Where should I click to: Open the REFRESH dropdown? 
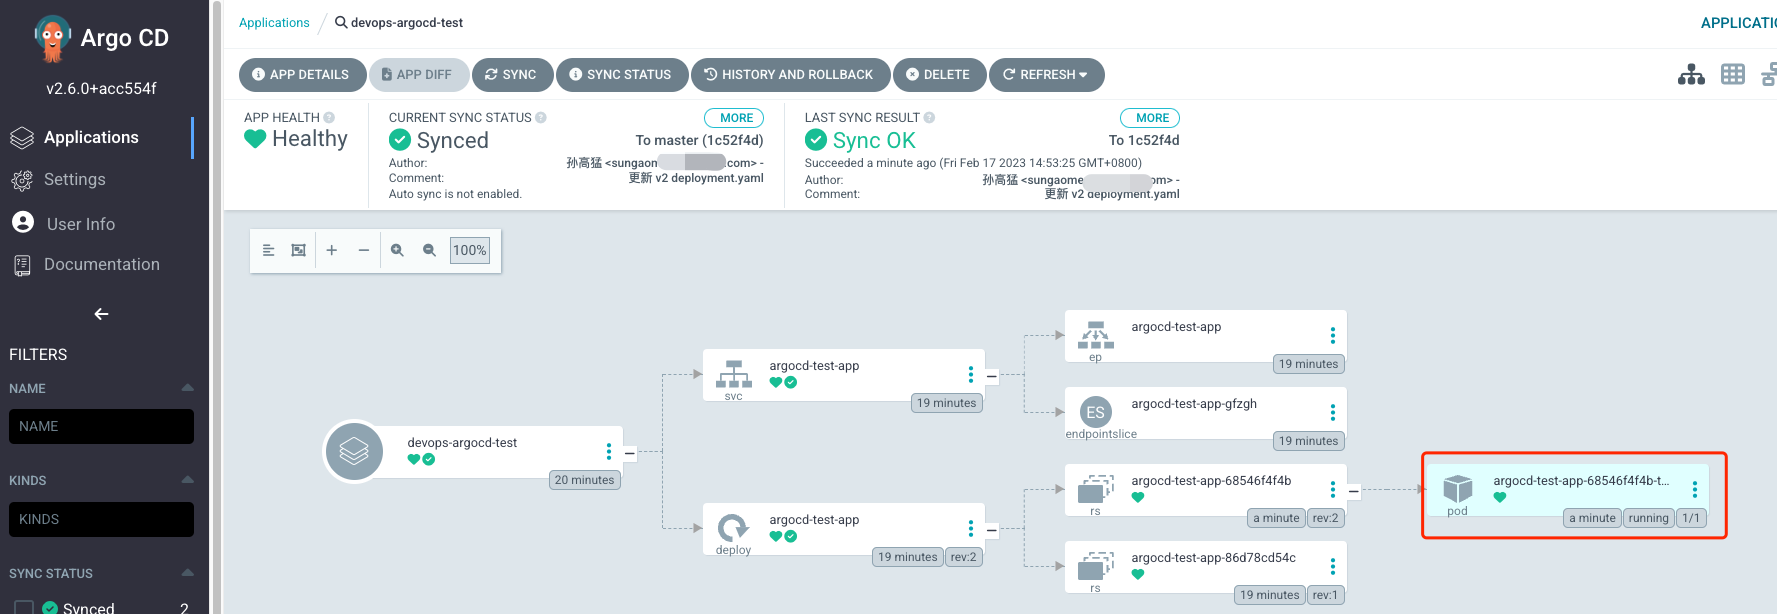point(1046,75)
